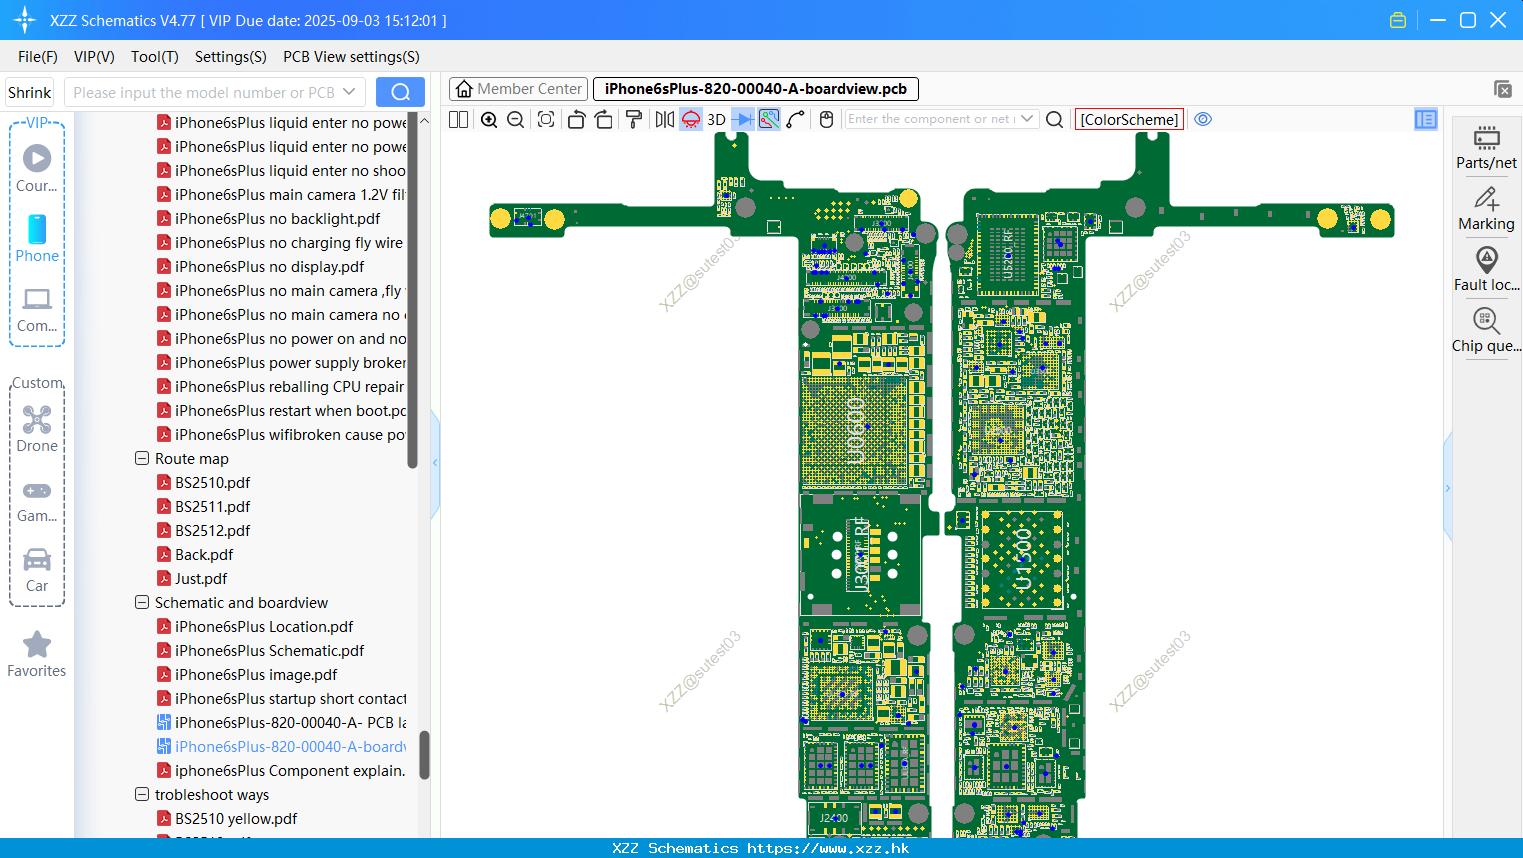1523x858 pixels.
Task: Select Car category in sidebar
Action: [37, 570]
